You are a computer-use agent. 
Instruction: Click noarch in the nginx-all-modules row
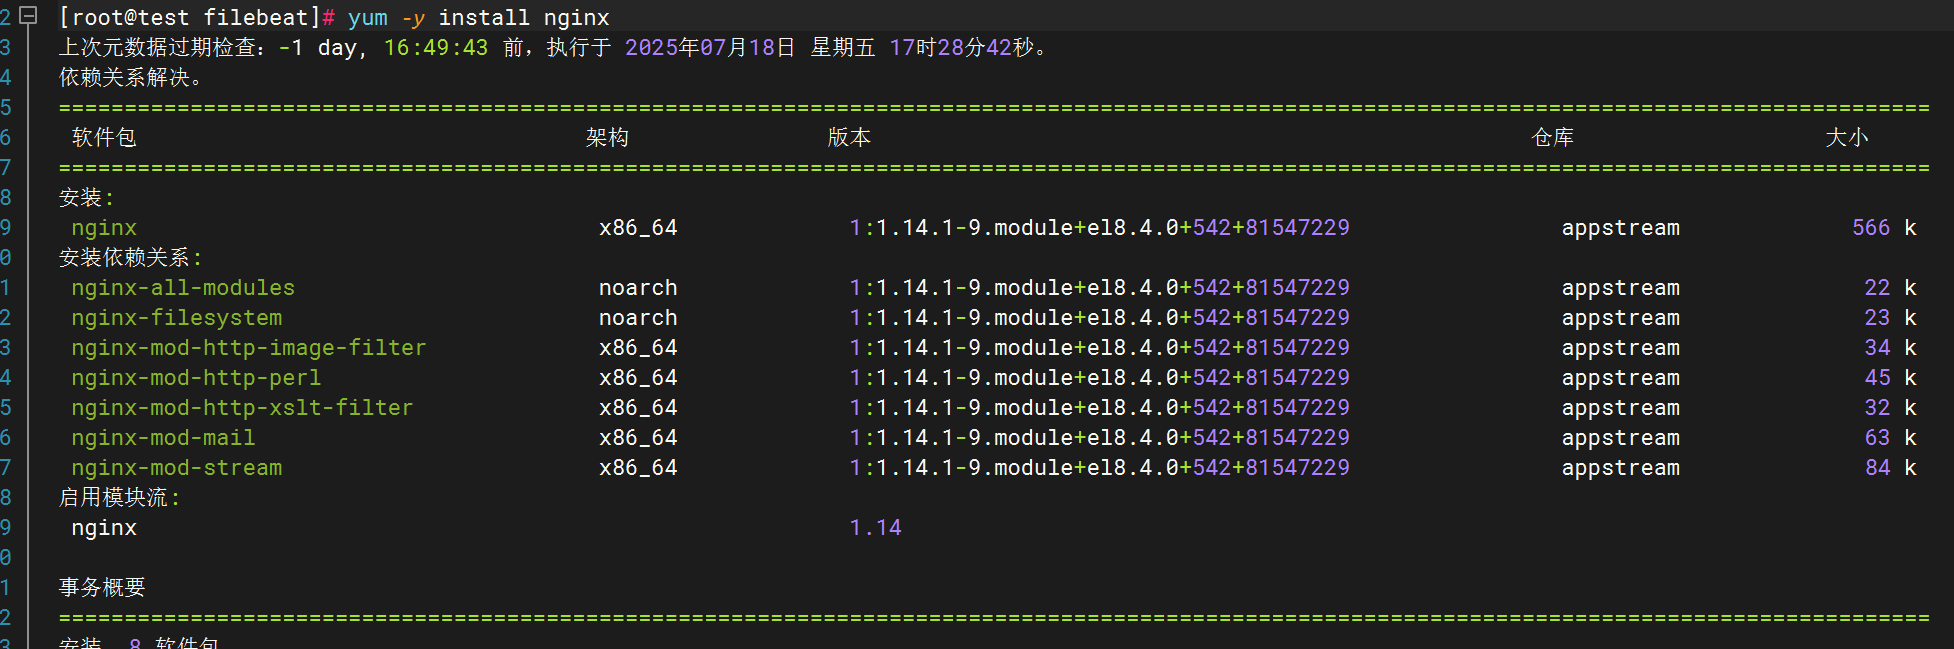pos(638,288)
